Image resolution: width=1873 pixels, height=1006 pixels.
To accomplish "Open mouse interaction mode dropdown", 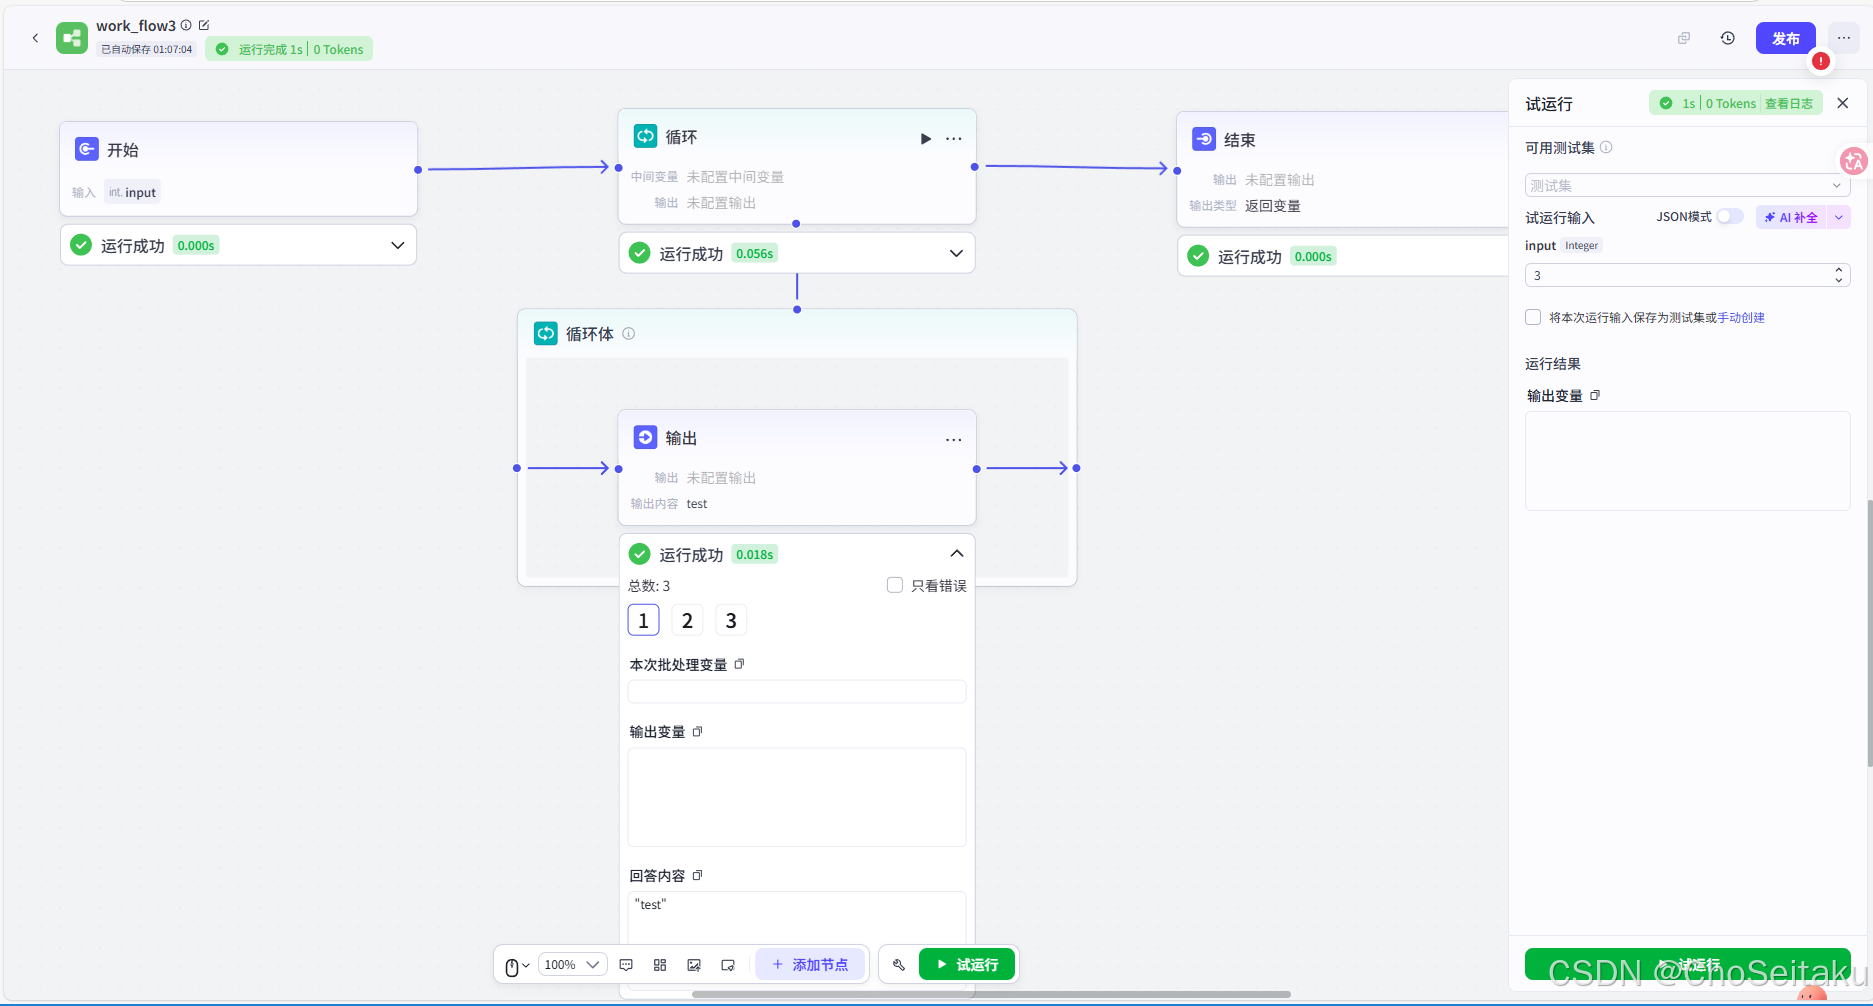I will click(517, 965).
